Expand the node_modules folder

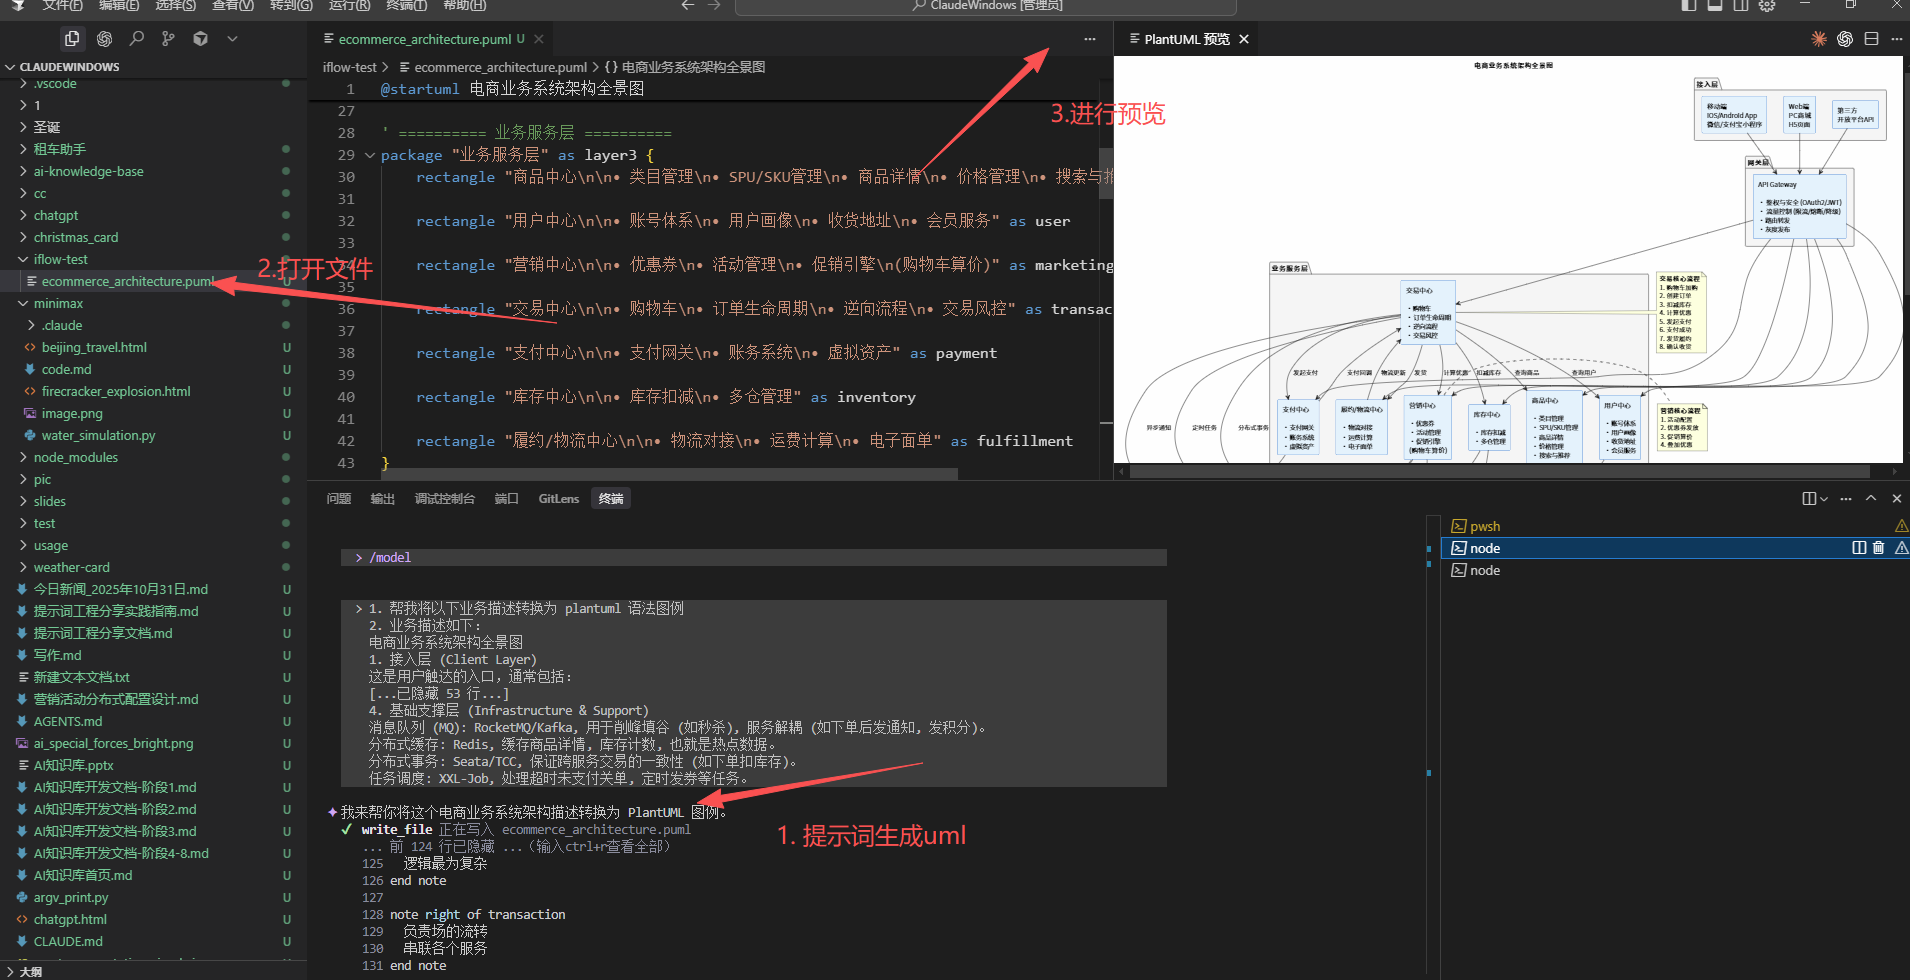click(75, 457)
